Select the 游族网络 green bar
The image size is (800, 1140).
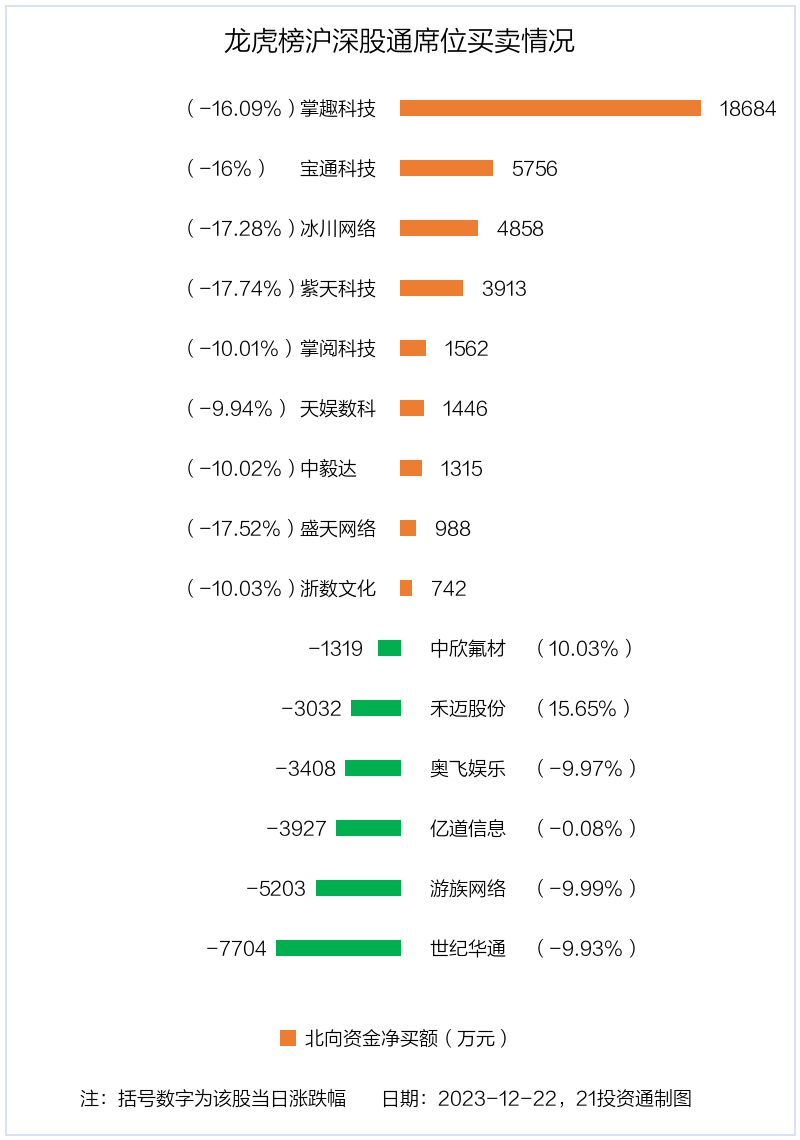coord(358,888)
